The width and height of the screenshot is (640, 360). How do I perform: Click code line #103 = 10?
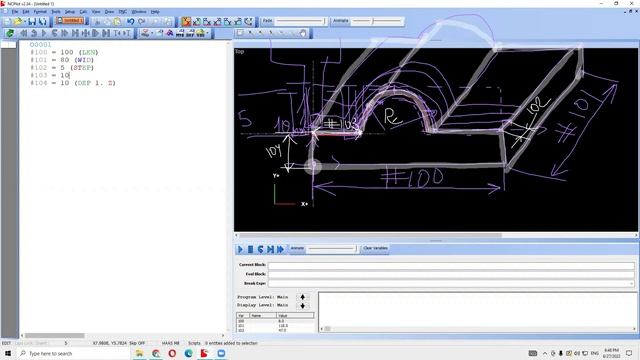50,76
